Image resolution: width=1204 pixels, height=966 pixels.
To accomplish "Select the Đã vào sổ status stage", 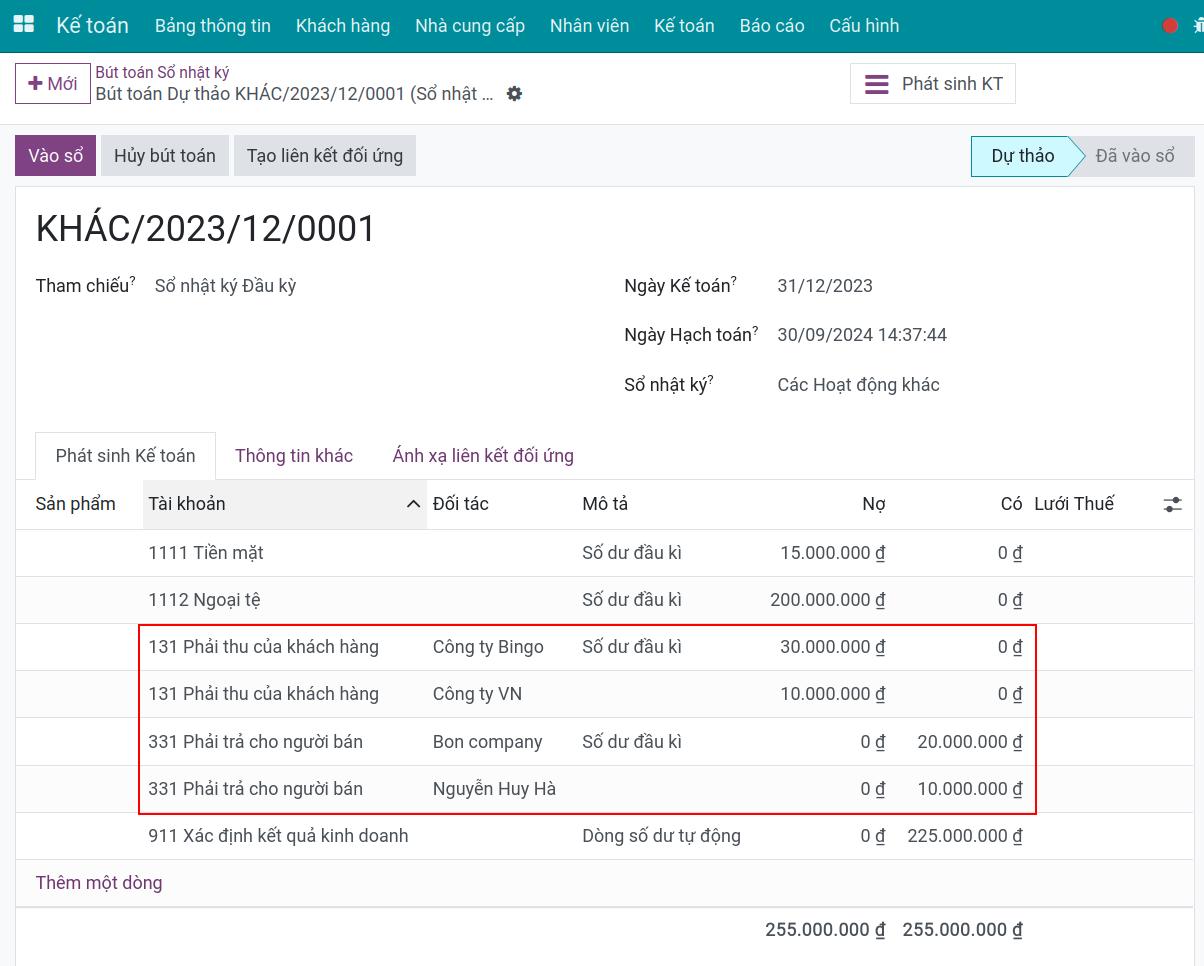I will click(x=1135, y=156).
